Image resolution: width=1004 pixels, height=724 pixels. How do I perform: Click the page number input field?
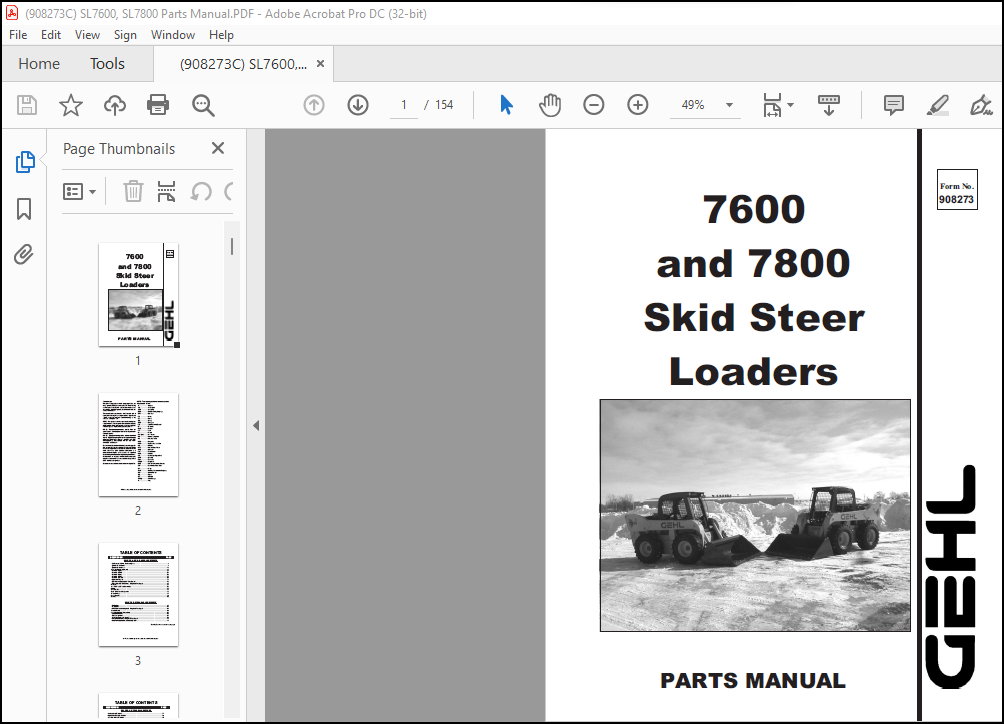[x=404, y=105]
